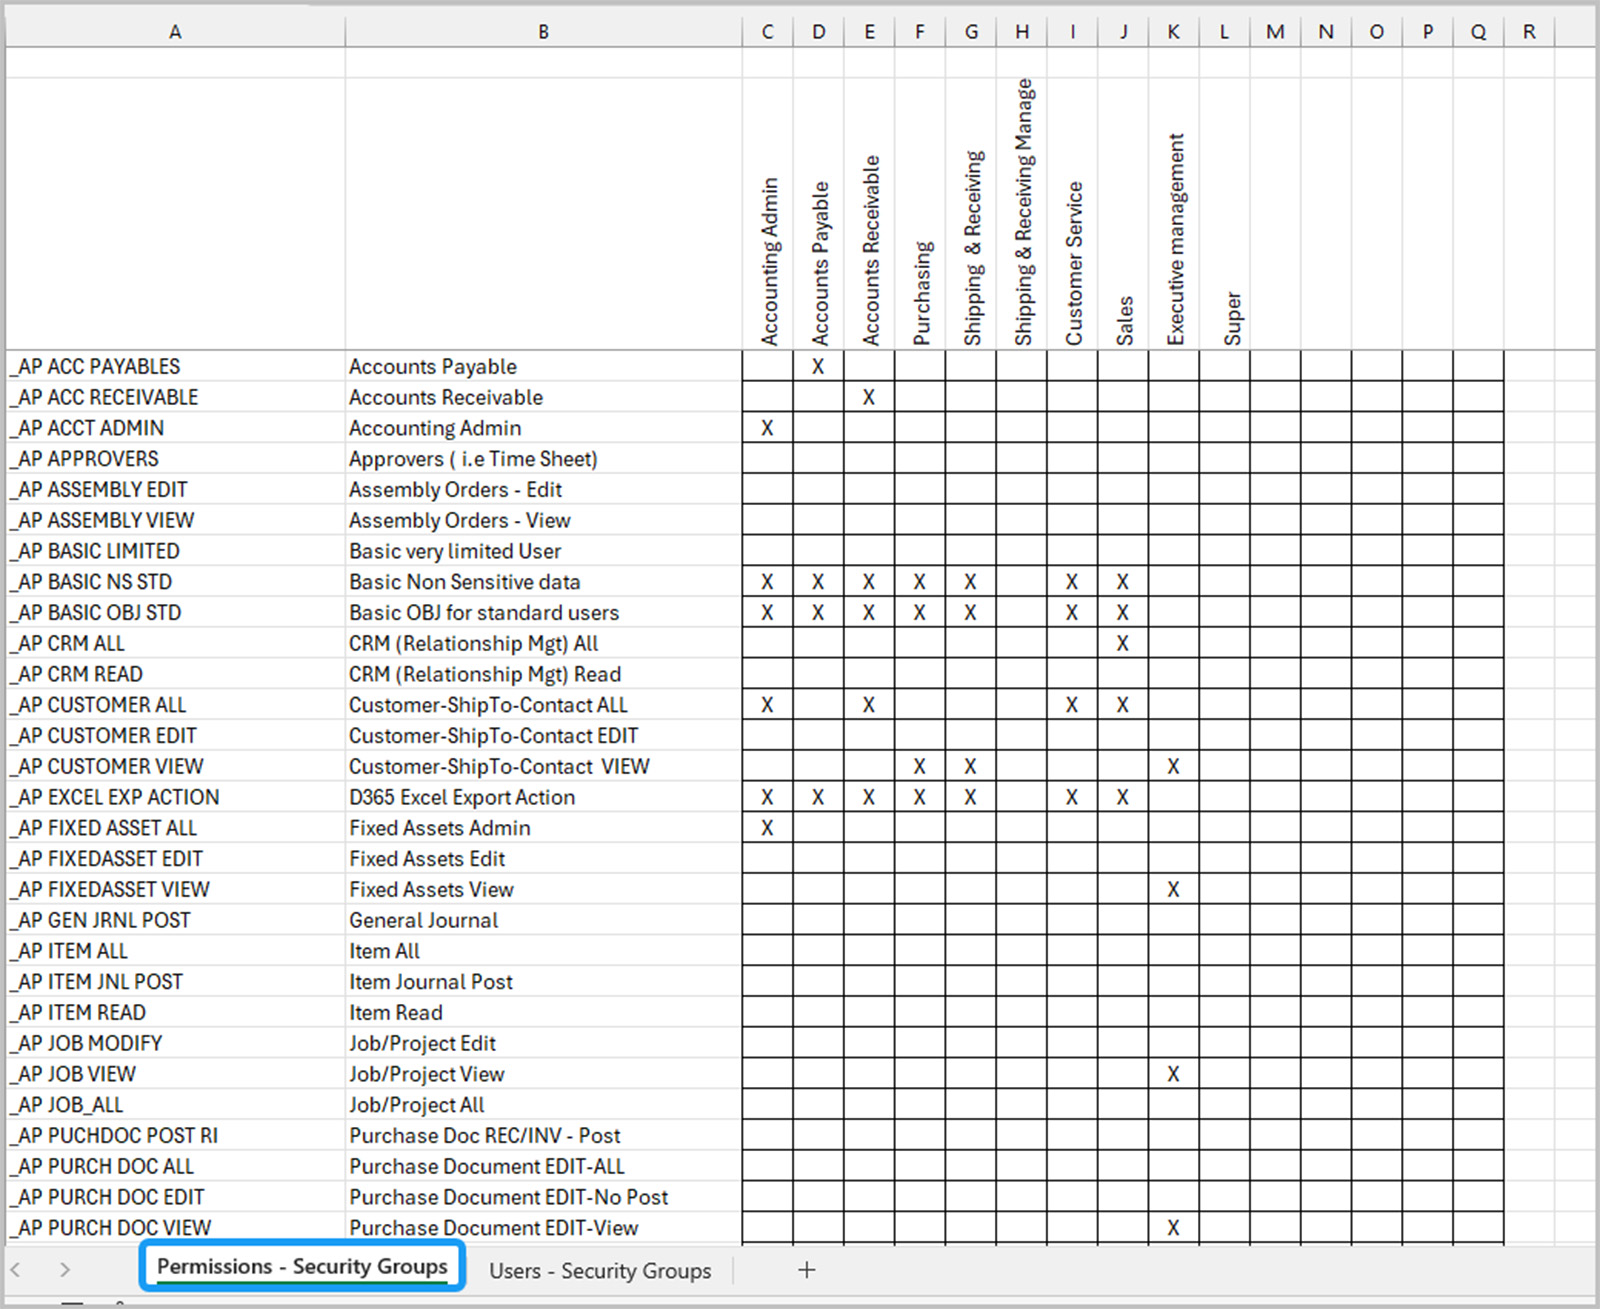Click the previous sheet navigation arrow

24,1270
